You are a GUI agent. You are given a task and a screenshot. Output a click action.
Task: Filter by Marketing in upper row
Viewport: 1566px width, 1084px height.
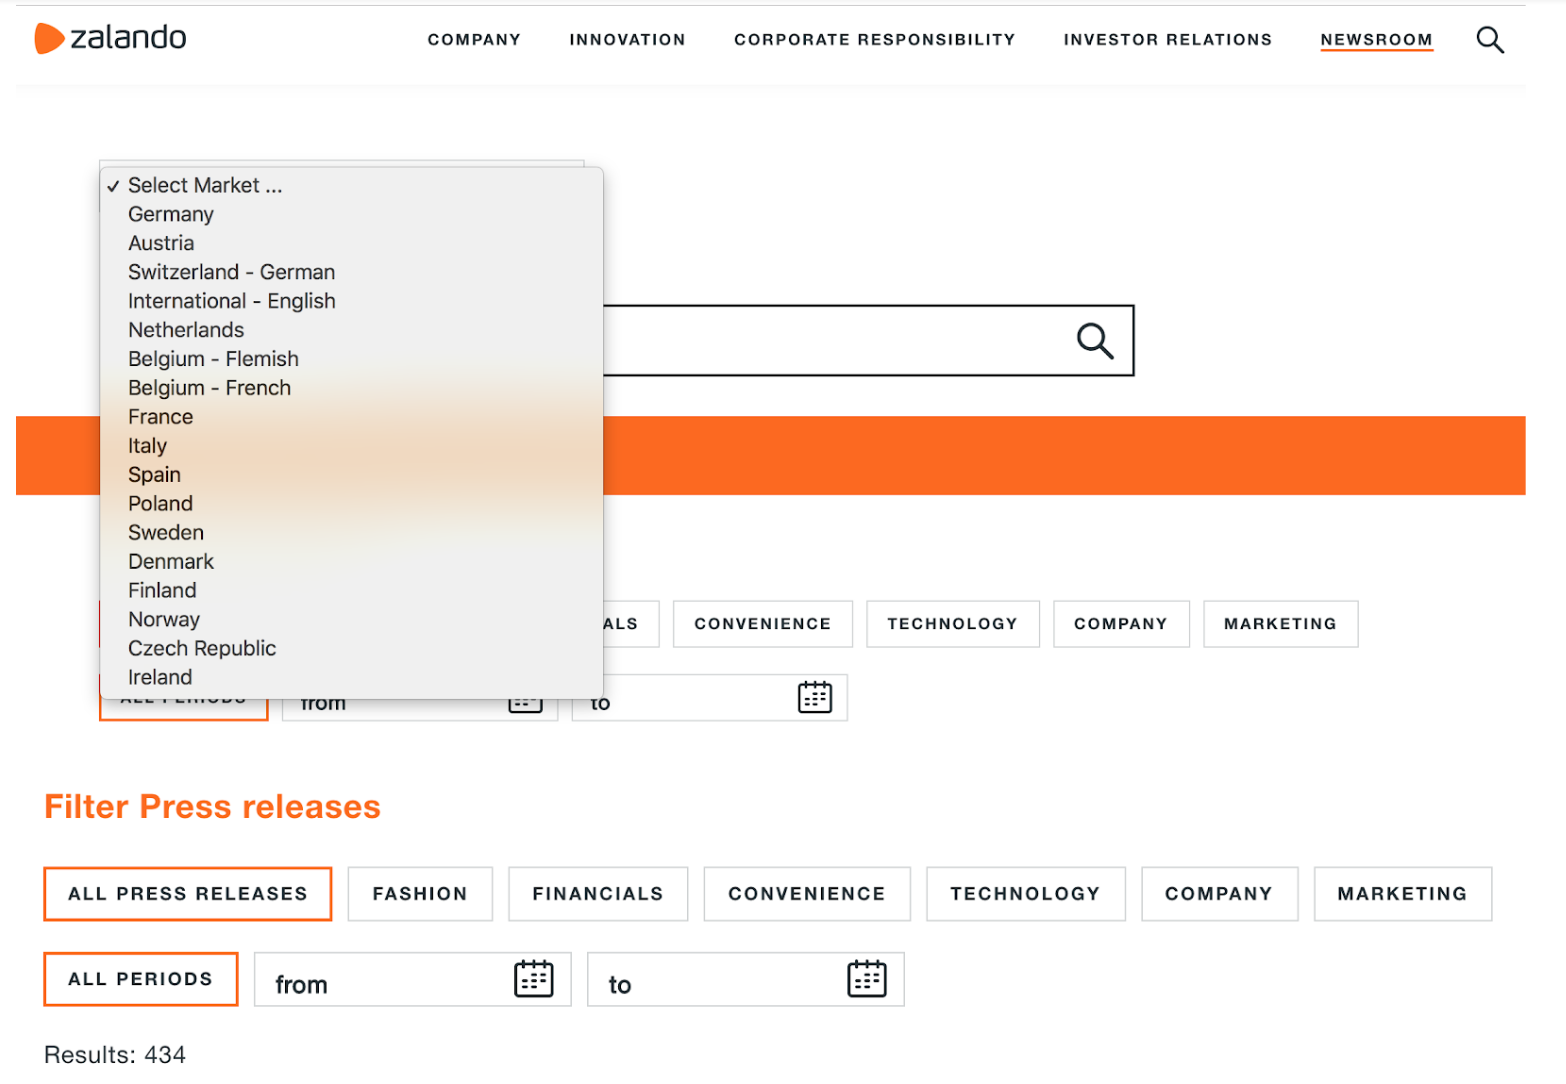[x=1281, y=624]
